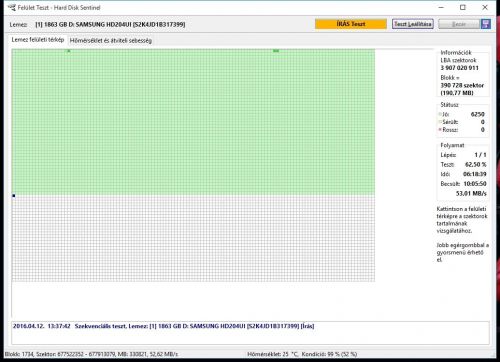Click the Hard Disk Sentinel title bar icon
Viewport: 500px width, 362px height.
tap(12, 7)
